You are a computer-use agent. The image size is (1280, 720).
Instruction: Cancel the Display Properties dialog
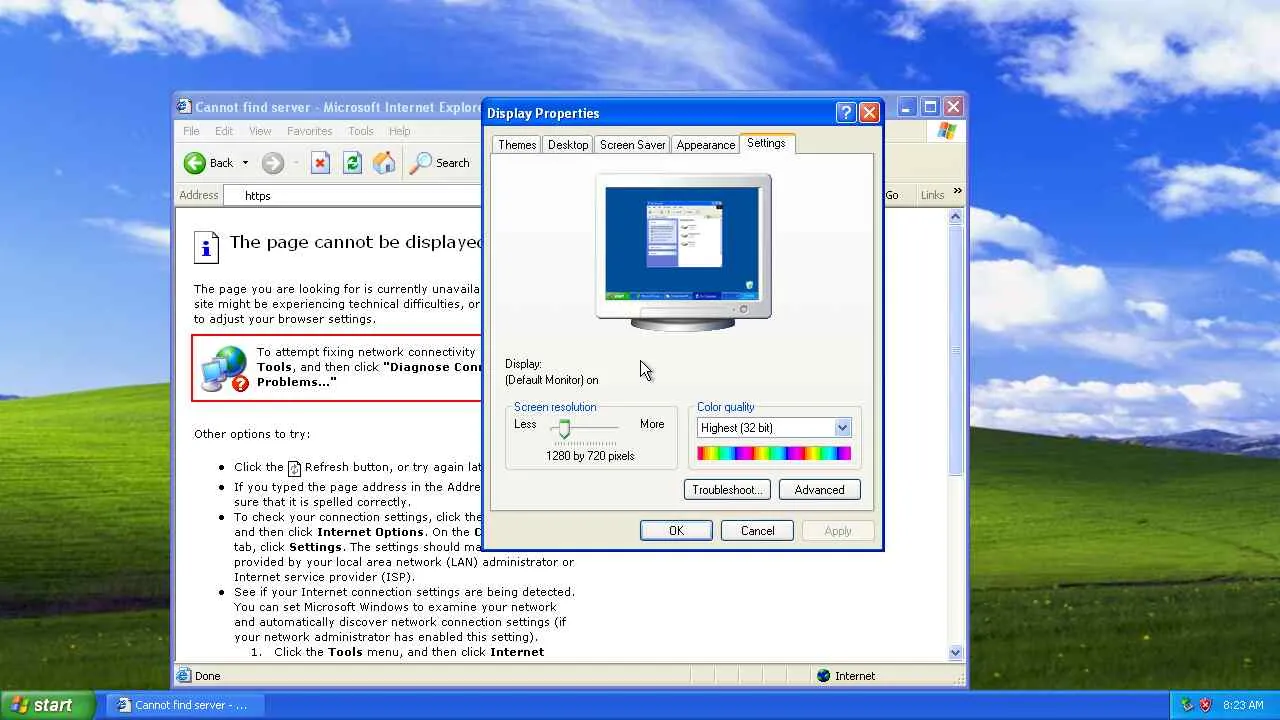coord(758,531)
